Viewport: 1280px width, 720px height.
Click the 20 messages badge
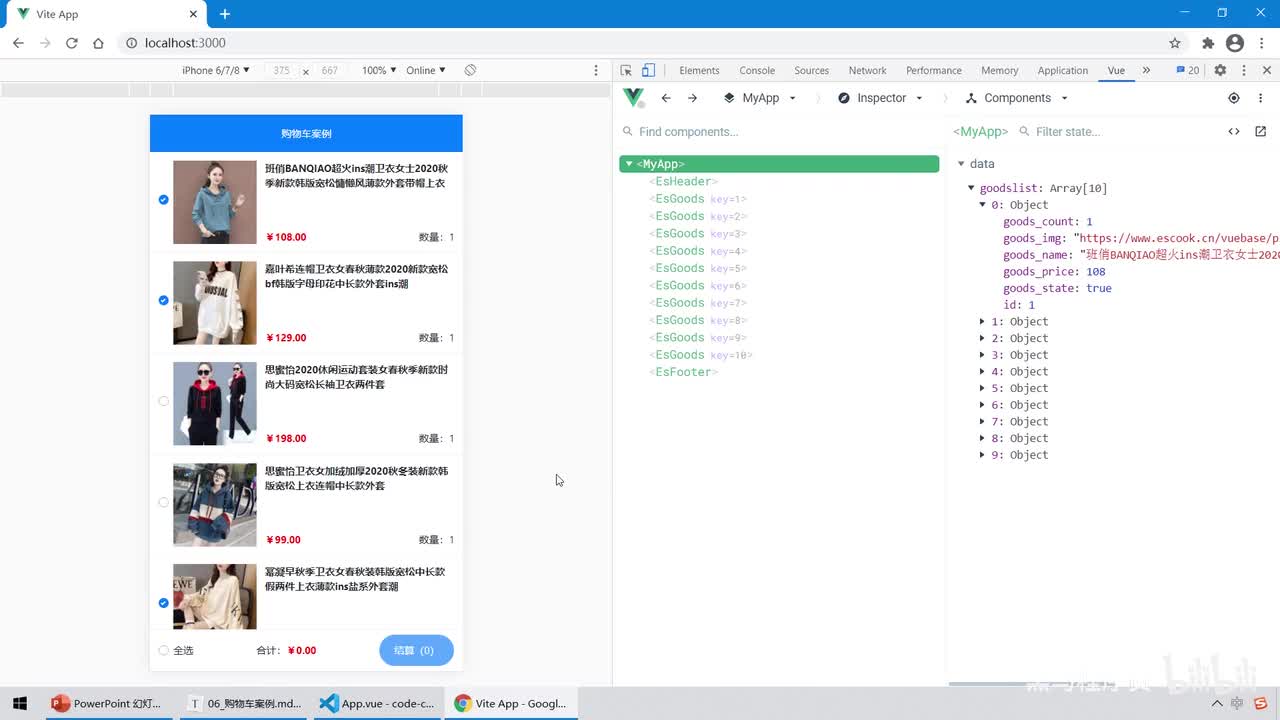click(x=1187, y=70)
